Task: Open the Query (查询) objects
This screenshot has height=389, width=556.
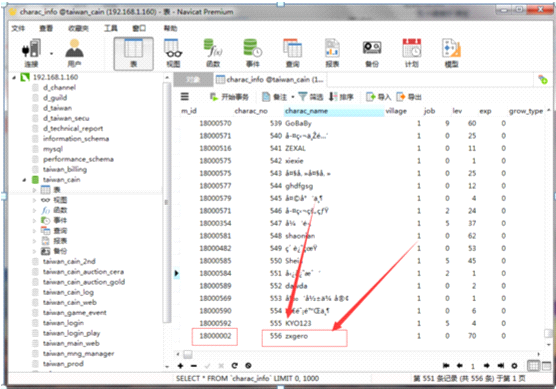Action: pyautogui.click(x=293, y=52)
